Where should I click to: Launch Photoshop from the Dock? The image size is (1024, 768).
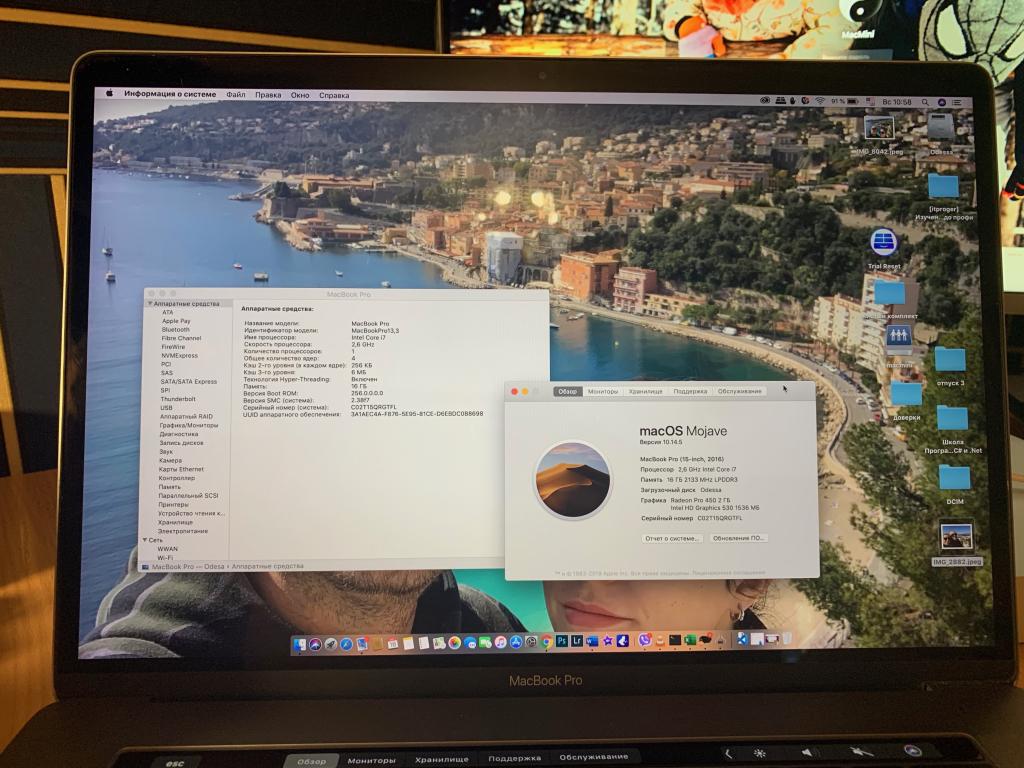[x=562, y=641]
